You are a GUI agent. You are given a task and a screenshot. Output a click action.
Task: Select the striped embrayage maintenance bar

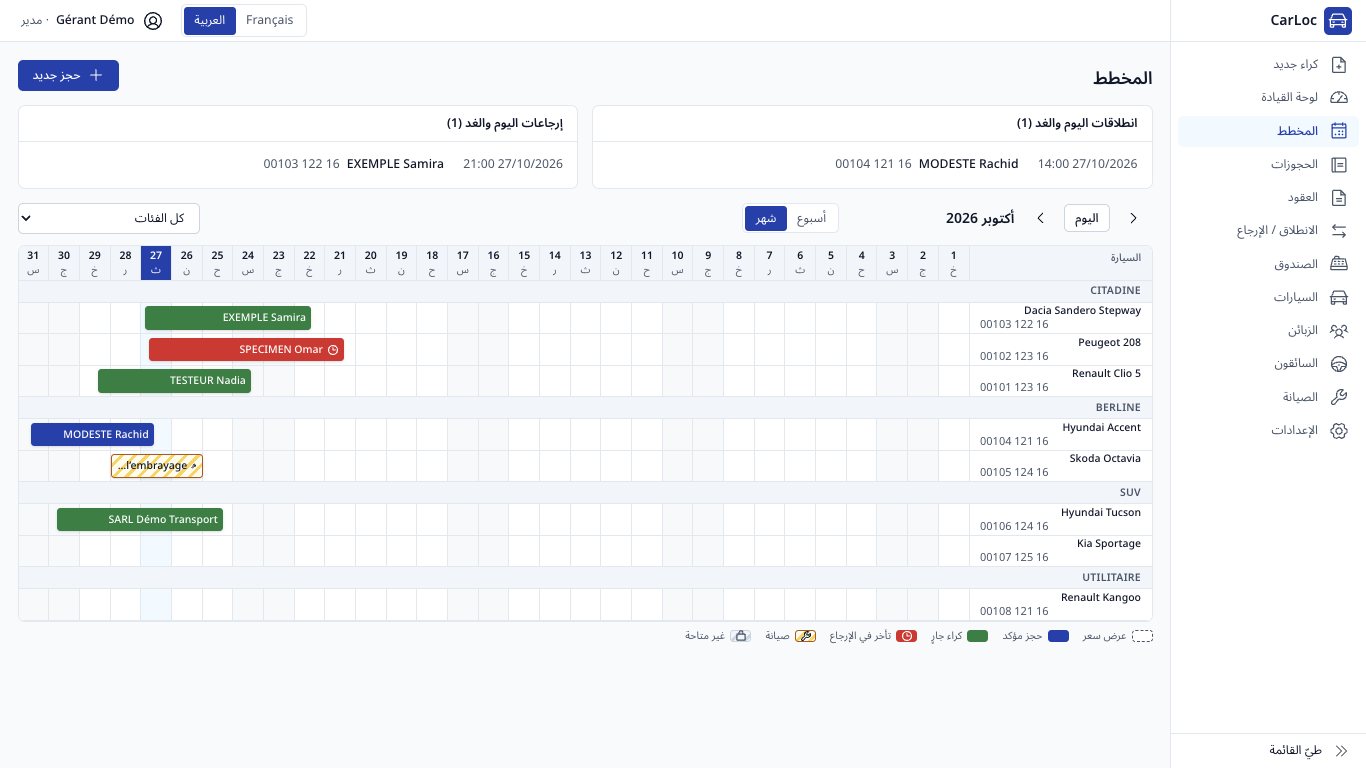pos(157,466)
